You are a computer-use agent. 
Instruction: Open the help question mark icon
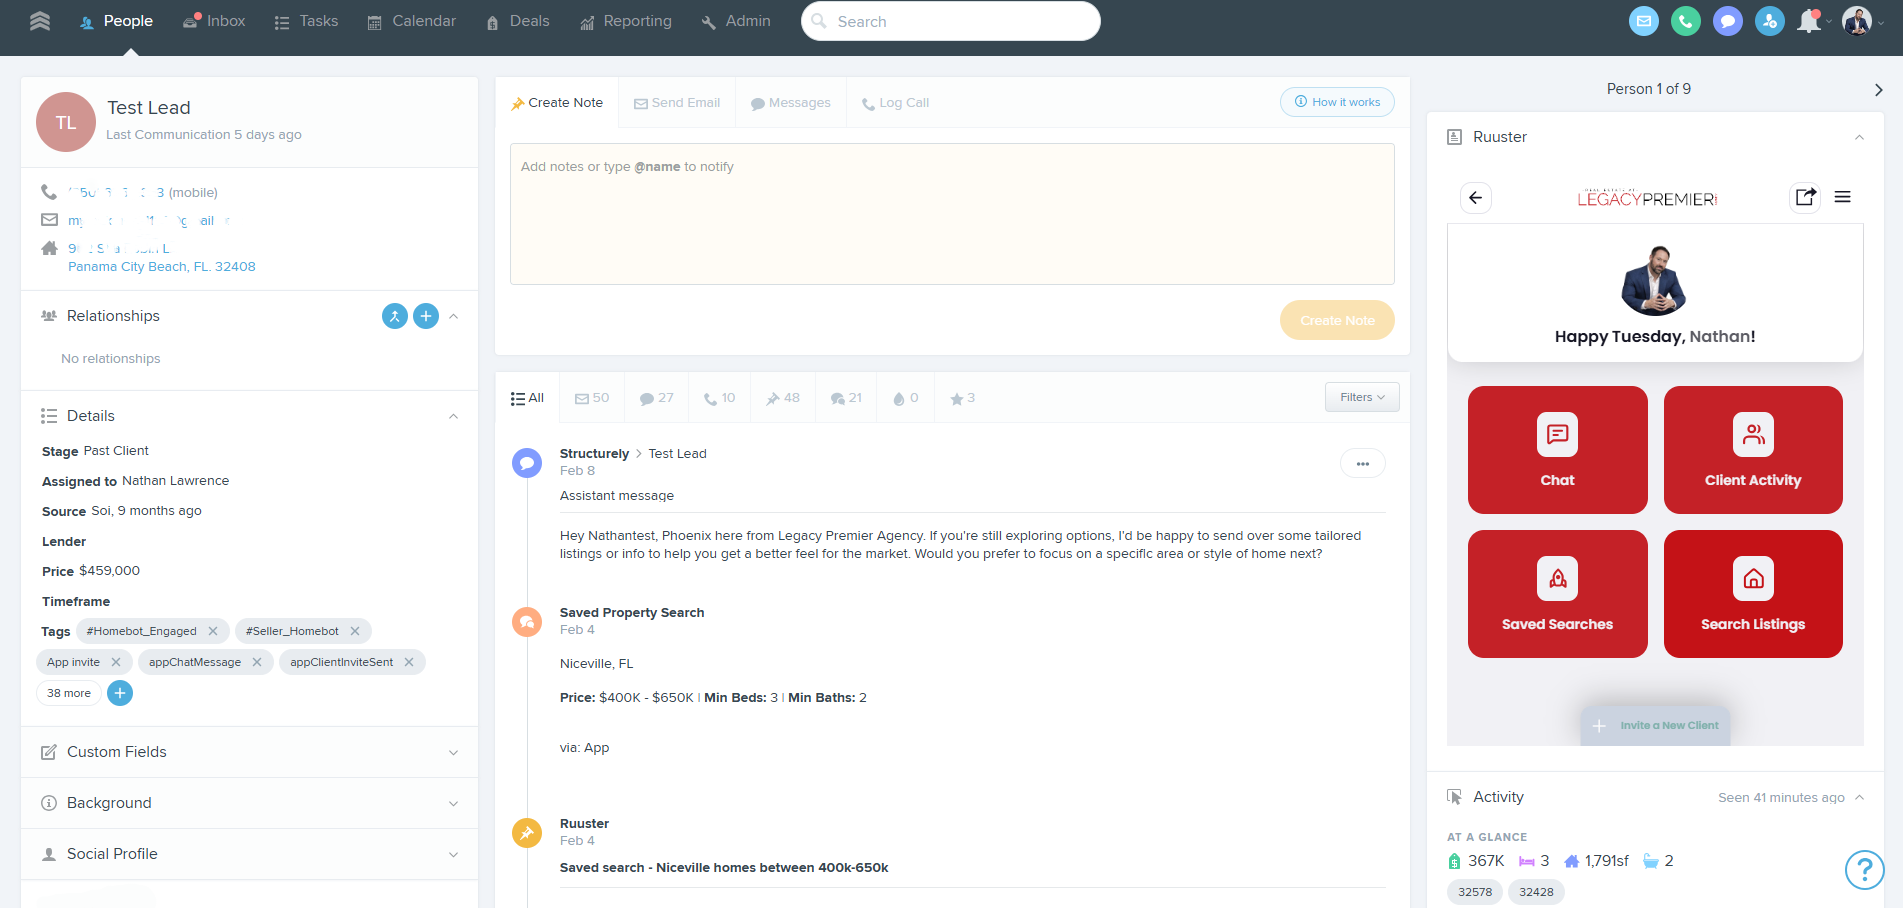tap(1864, 869)
